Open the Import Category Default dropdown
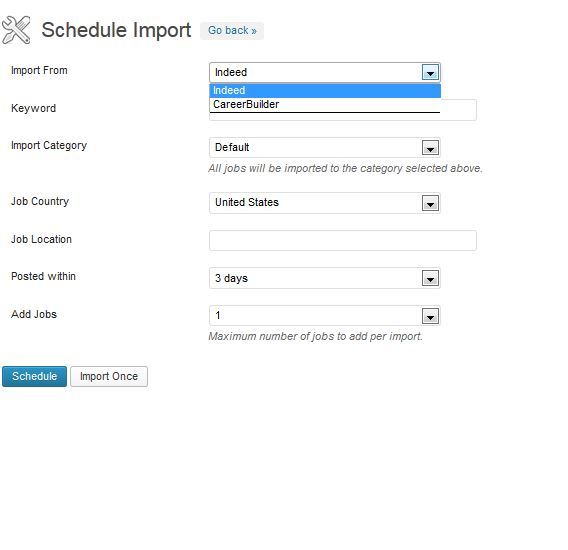The width and height of the screenshot is (568, 550). click(x=325, y=148)
